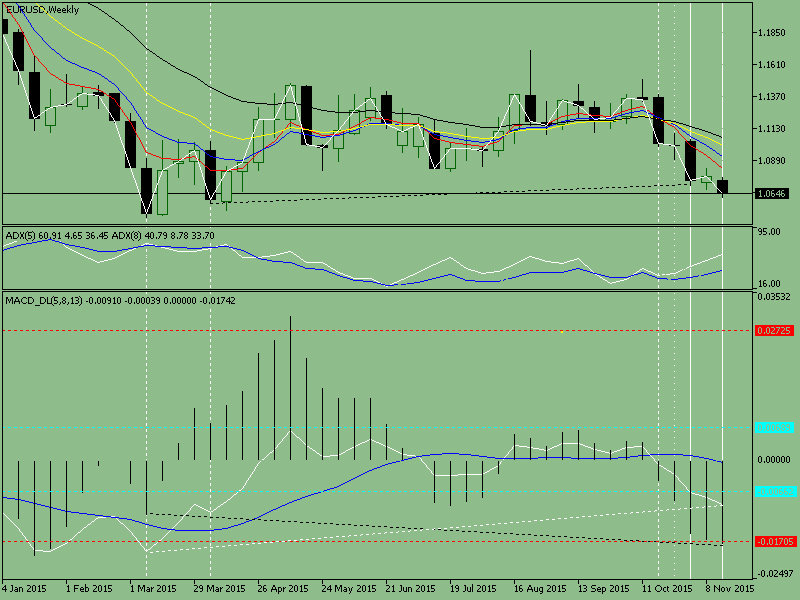
Task: Click the 4 Jan 2015 date label
Action: [24, 589]
